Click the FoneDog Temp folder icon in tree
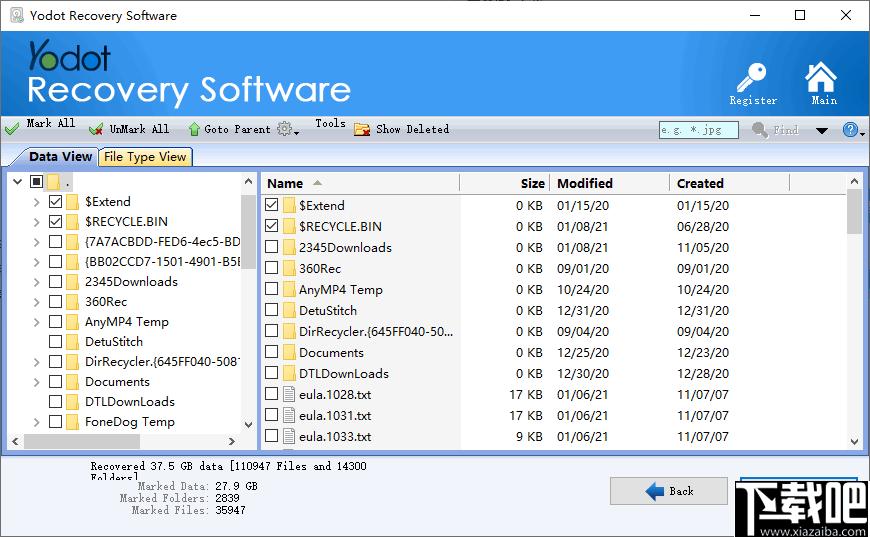This screenshot has width=870, height=537. click(73, 422)
